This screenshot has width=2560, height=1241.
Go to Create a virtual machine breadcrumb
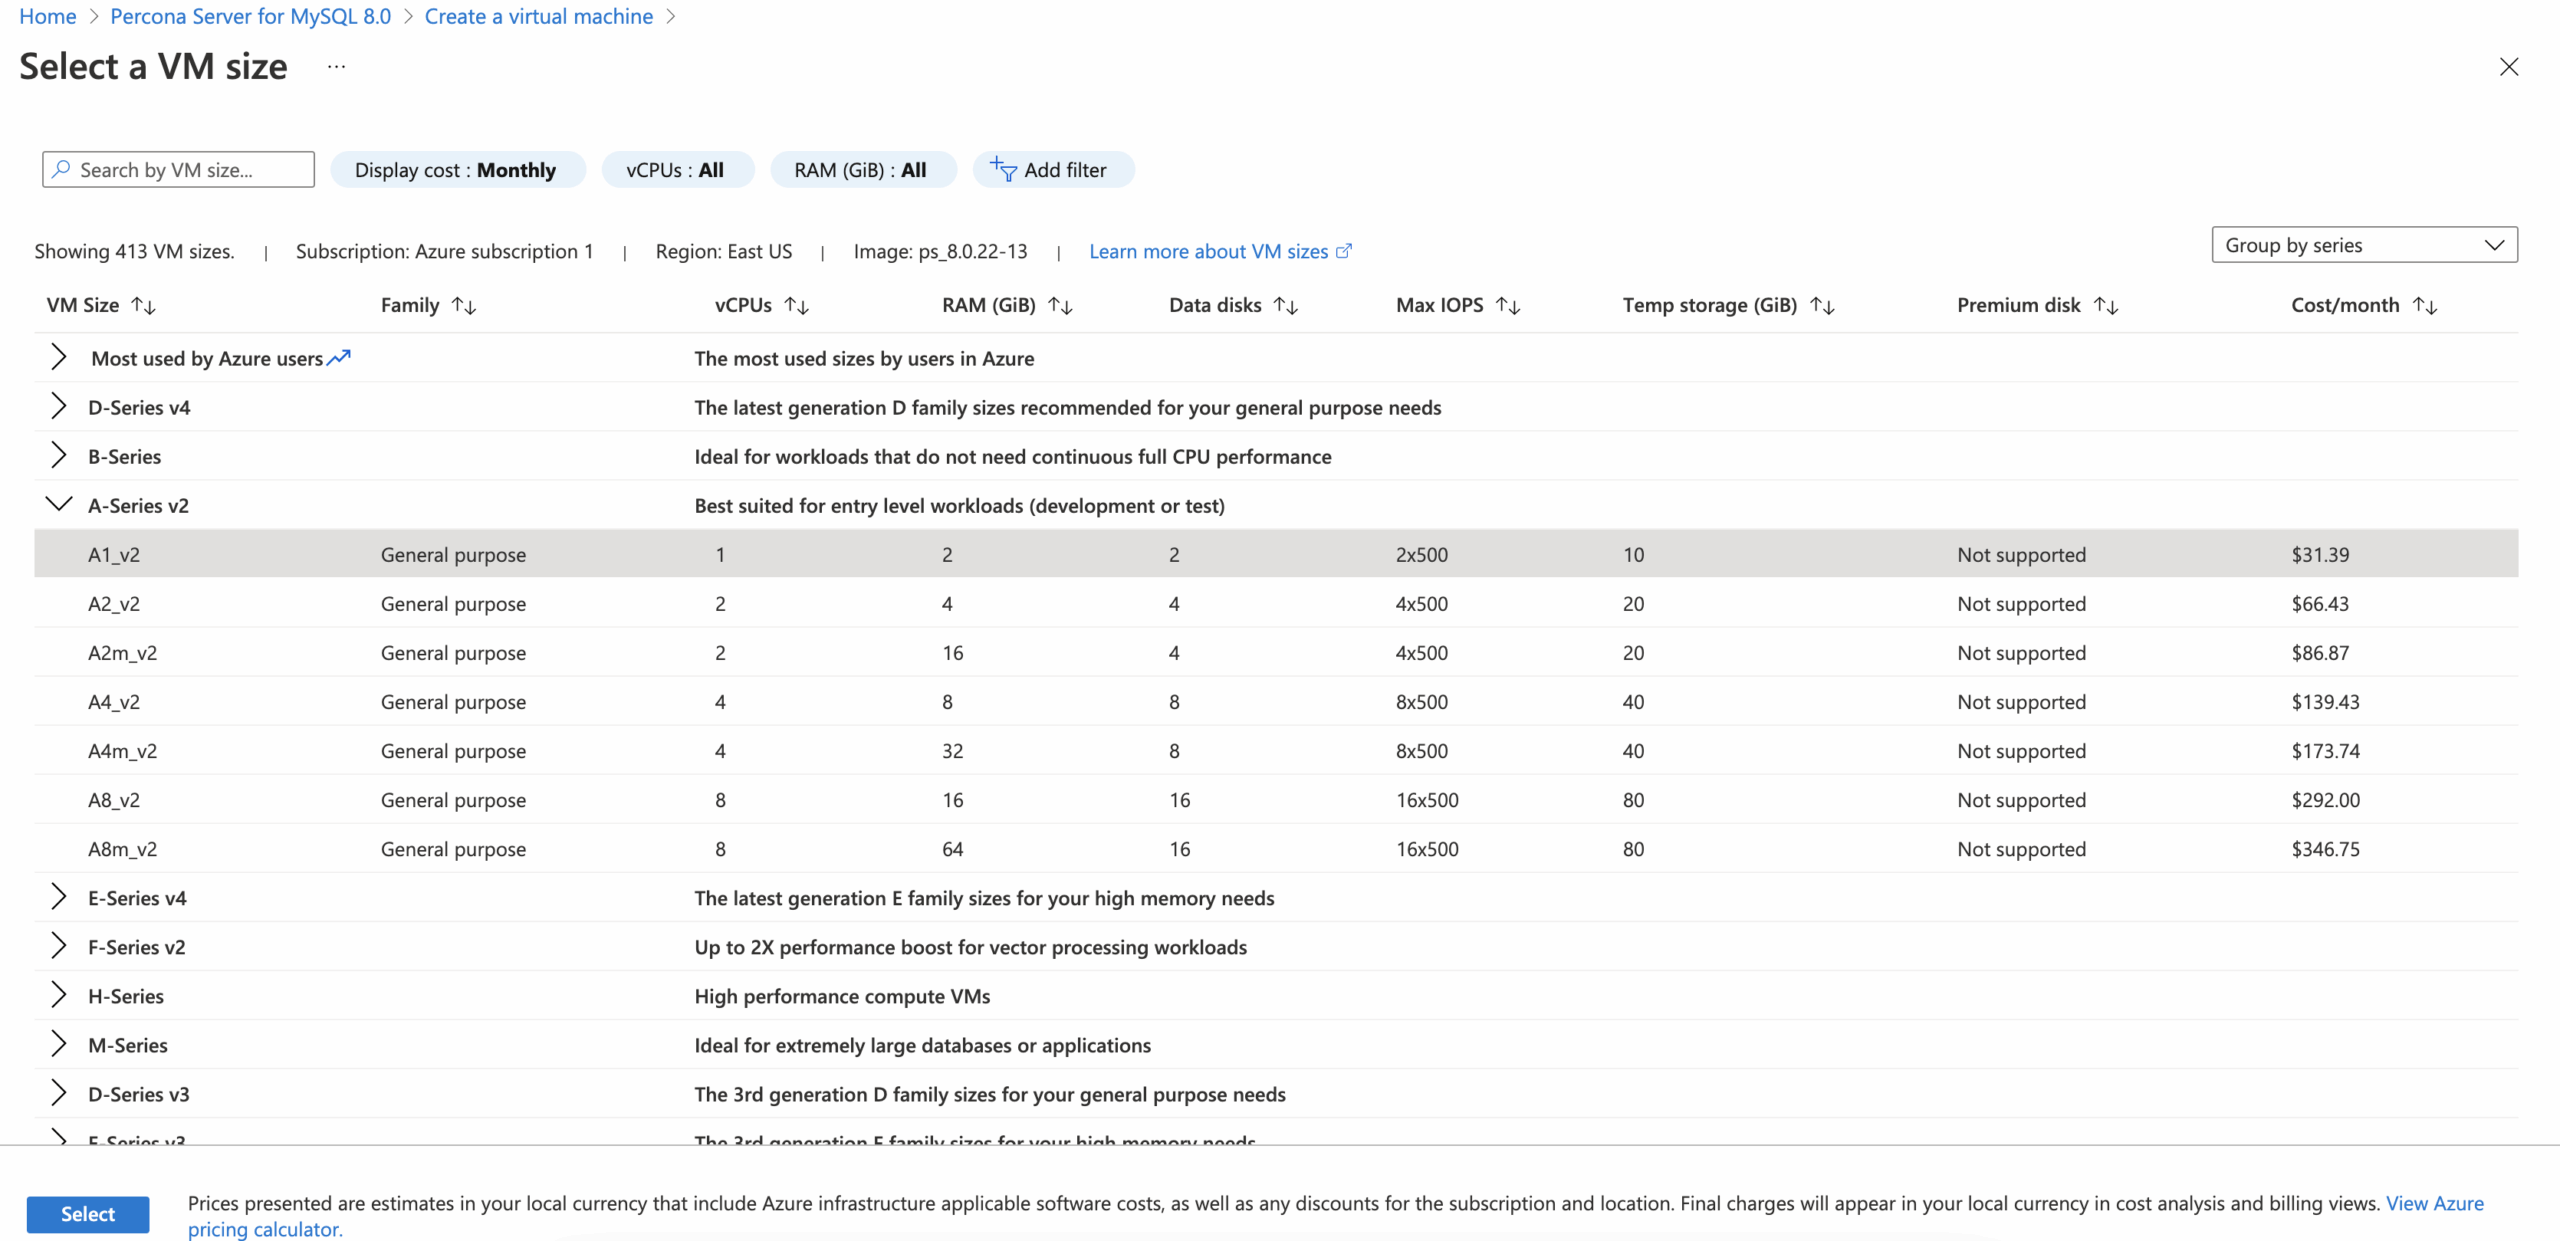click(x=538, y=16)
